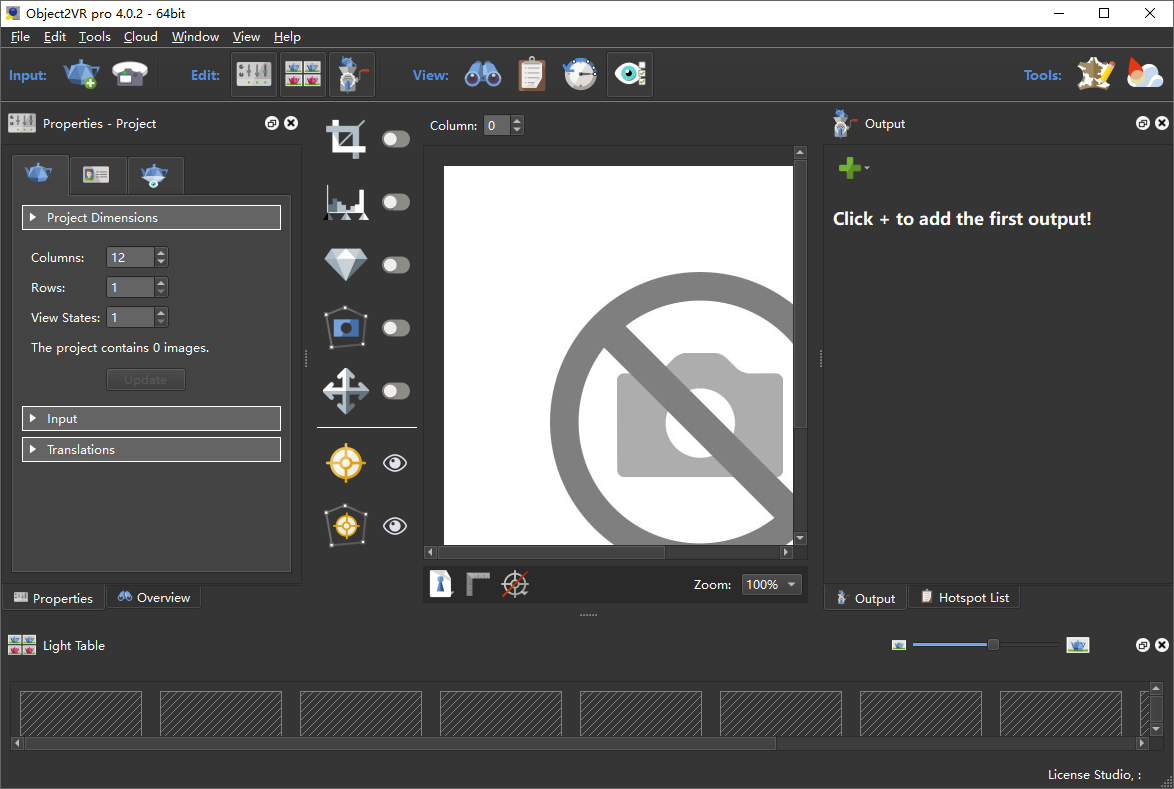
Task: Open the Output robot toolbar icon
Action: pos(351,74)
